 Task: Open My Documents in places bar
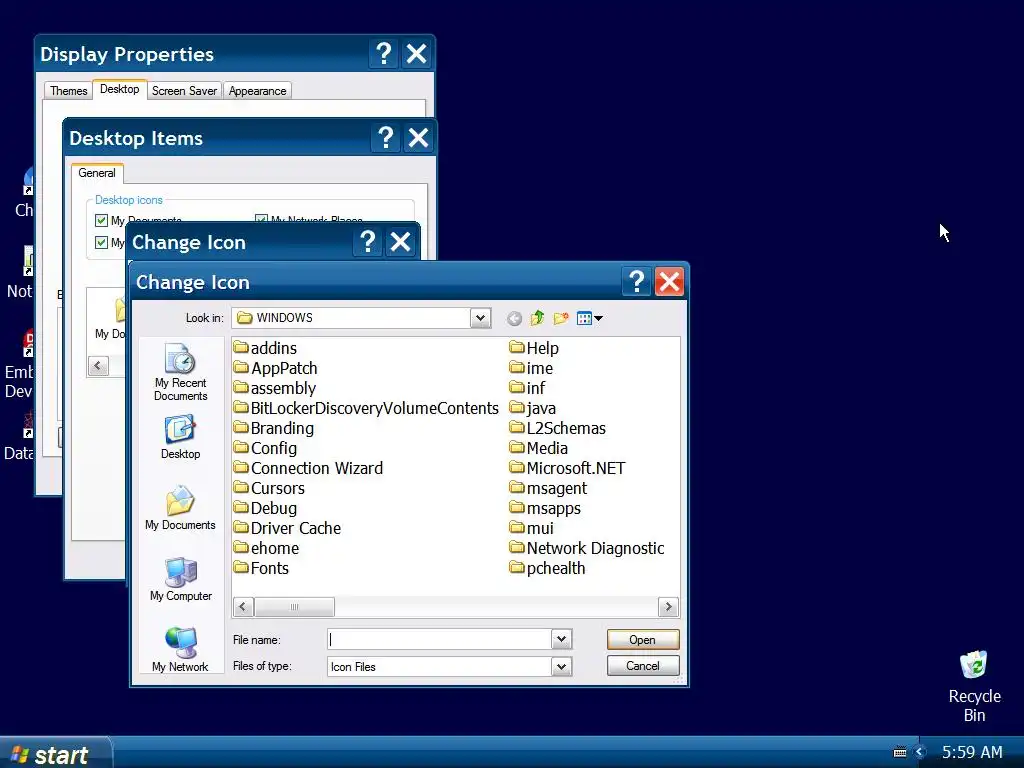(180, 508)
